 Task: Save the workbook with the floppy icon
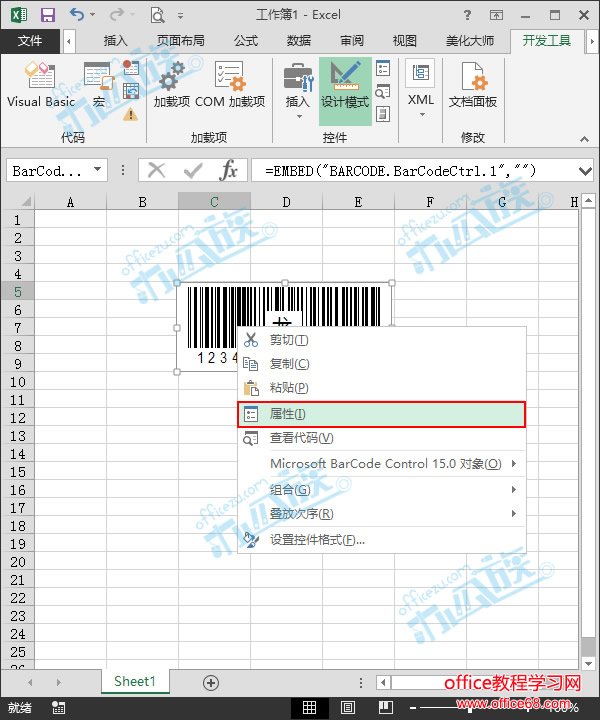tap(48, 15)
